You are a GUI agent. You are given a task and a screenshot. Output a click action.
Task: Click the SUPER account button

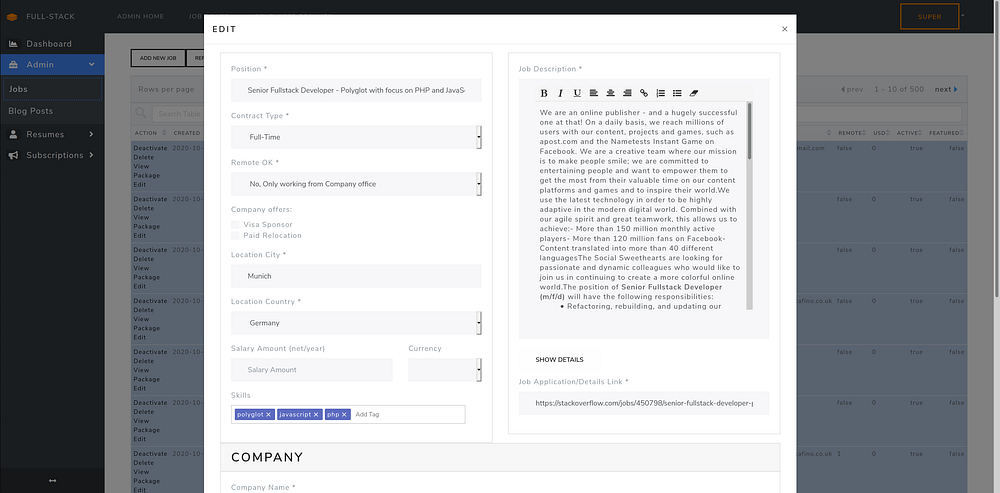[x=929, y=17]
